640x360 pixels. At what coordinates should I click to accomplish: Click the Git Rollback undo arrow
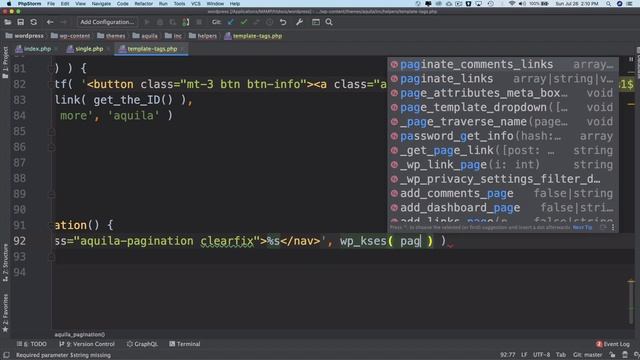pyautogui.click(x=283, y=22)
